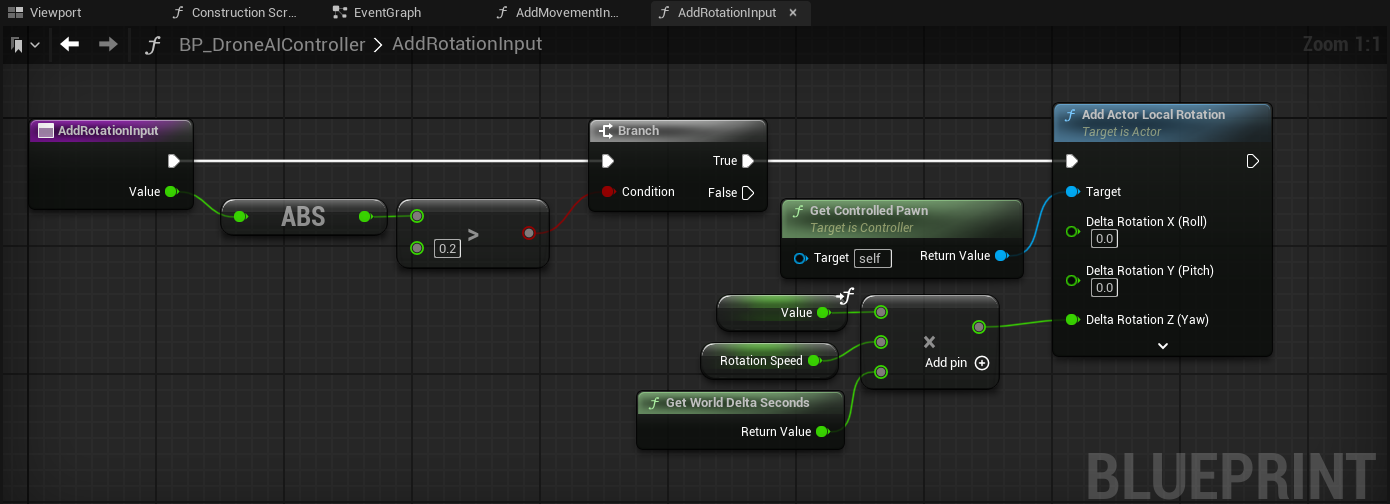Expand the Add Actor Local Rotation node chevron
Image resolution: width=1390 pixels, height=504 pixels.
(x=1162, y=345)
